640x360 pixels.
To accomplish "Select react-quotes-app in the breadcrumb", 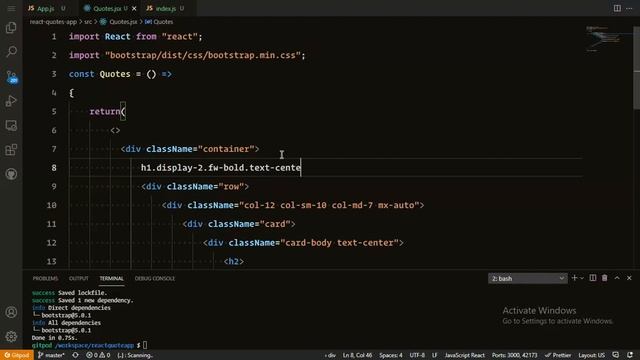I will (x=53, y=22).
